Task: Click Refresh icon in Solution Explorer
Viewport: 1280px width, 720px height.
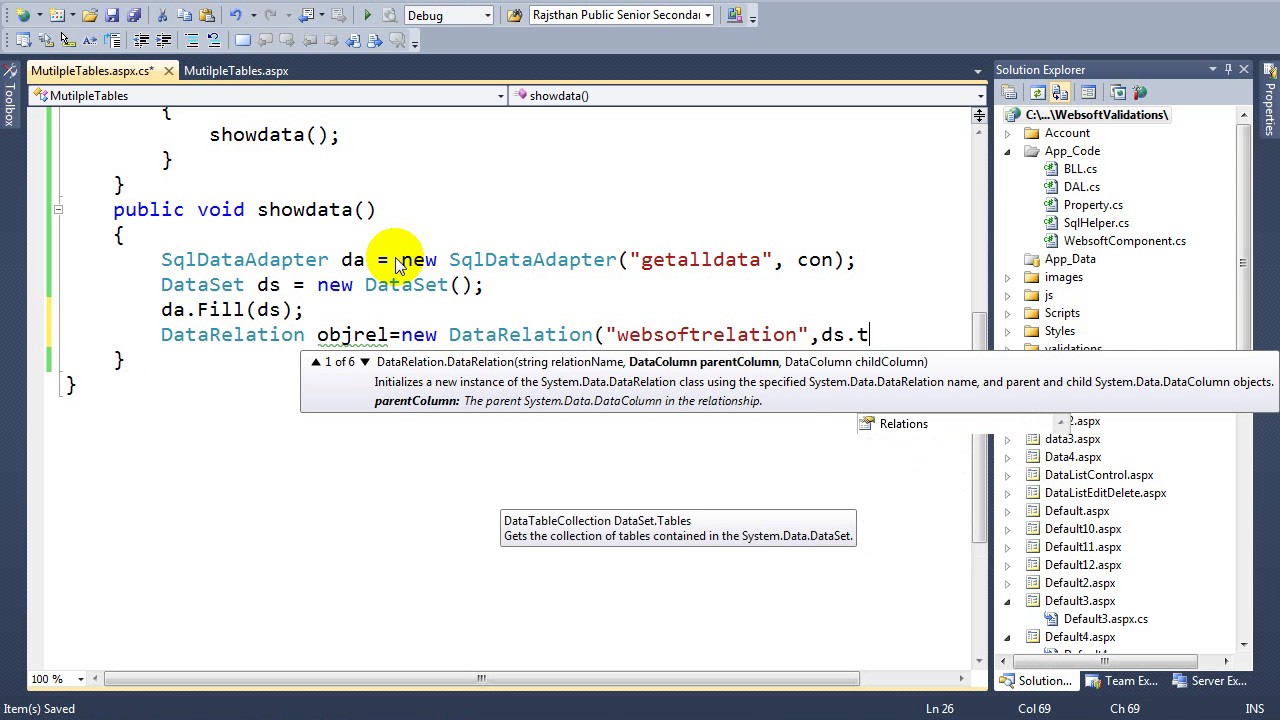Action: pos(1038,92)
